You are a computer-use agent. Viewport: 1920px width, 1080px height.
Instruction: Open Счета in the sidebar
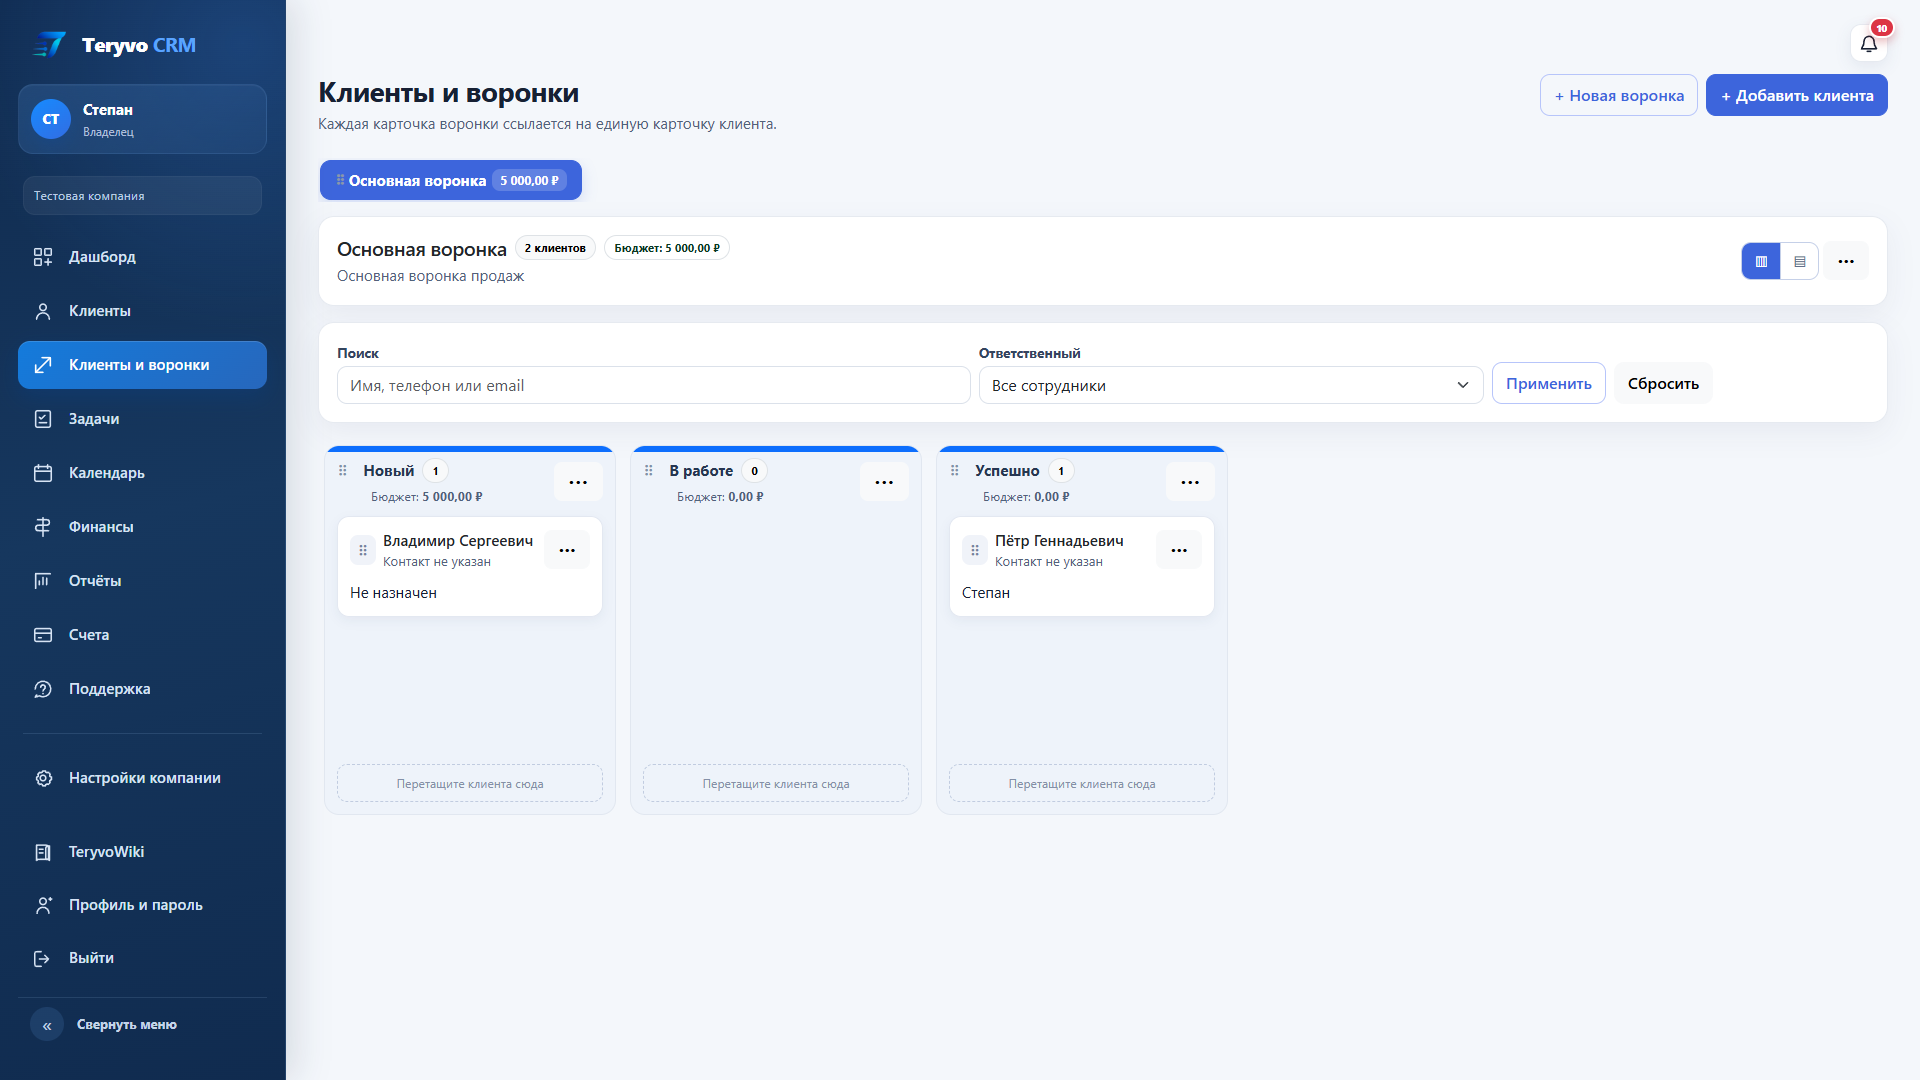point(142,635)
